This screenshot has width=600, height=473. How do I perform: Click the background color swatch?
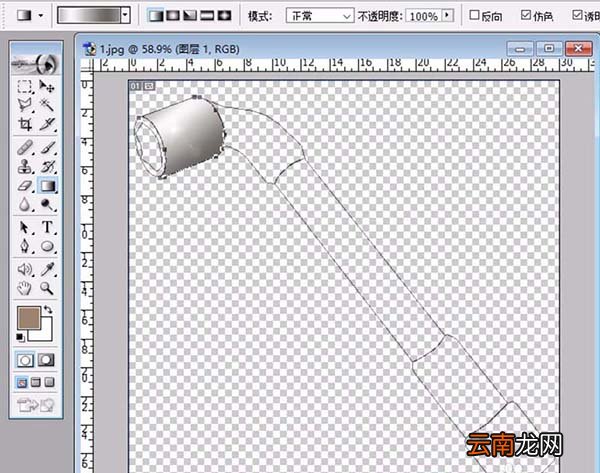click(45, 334)
